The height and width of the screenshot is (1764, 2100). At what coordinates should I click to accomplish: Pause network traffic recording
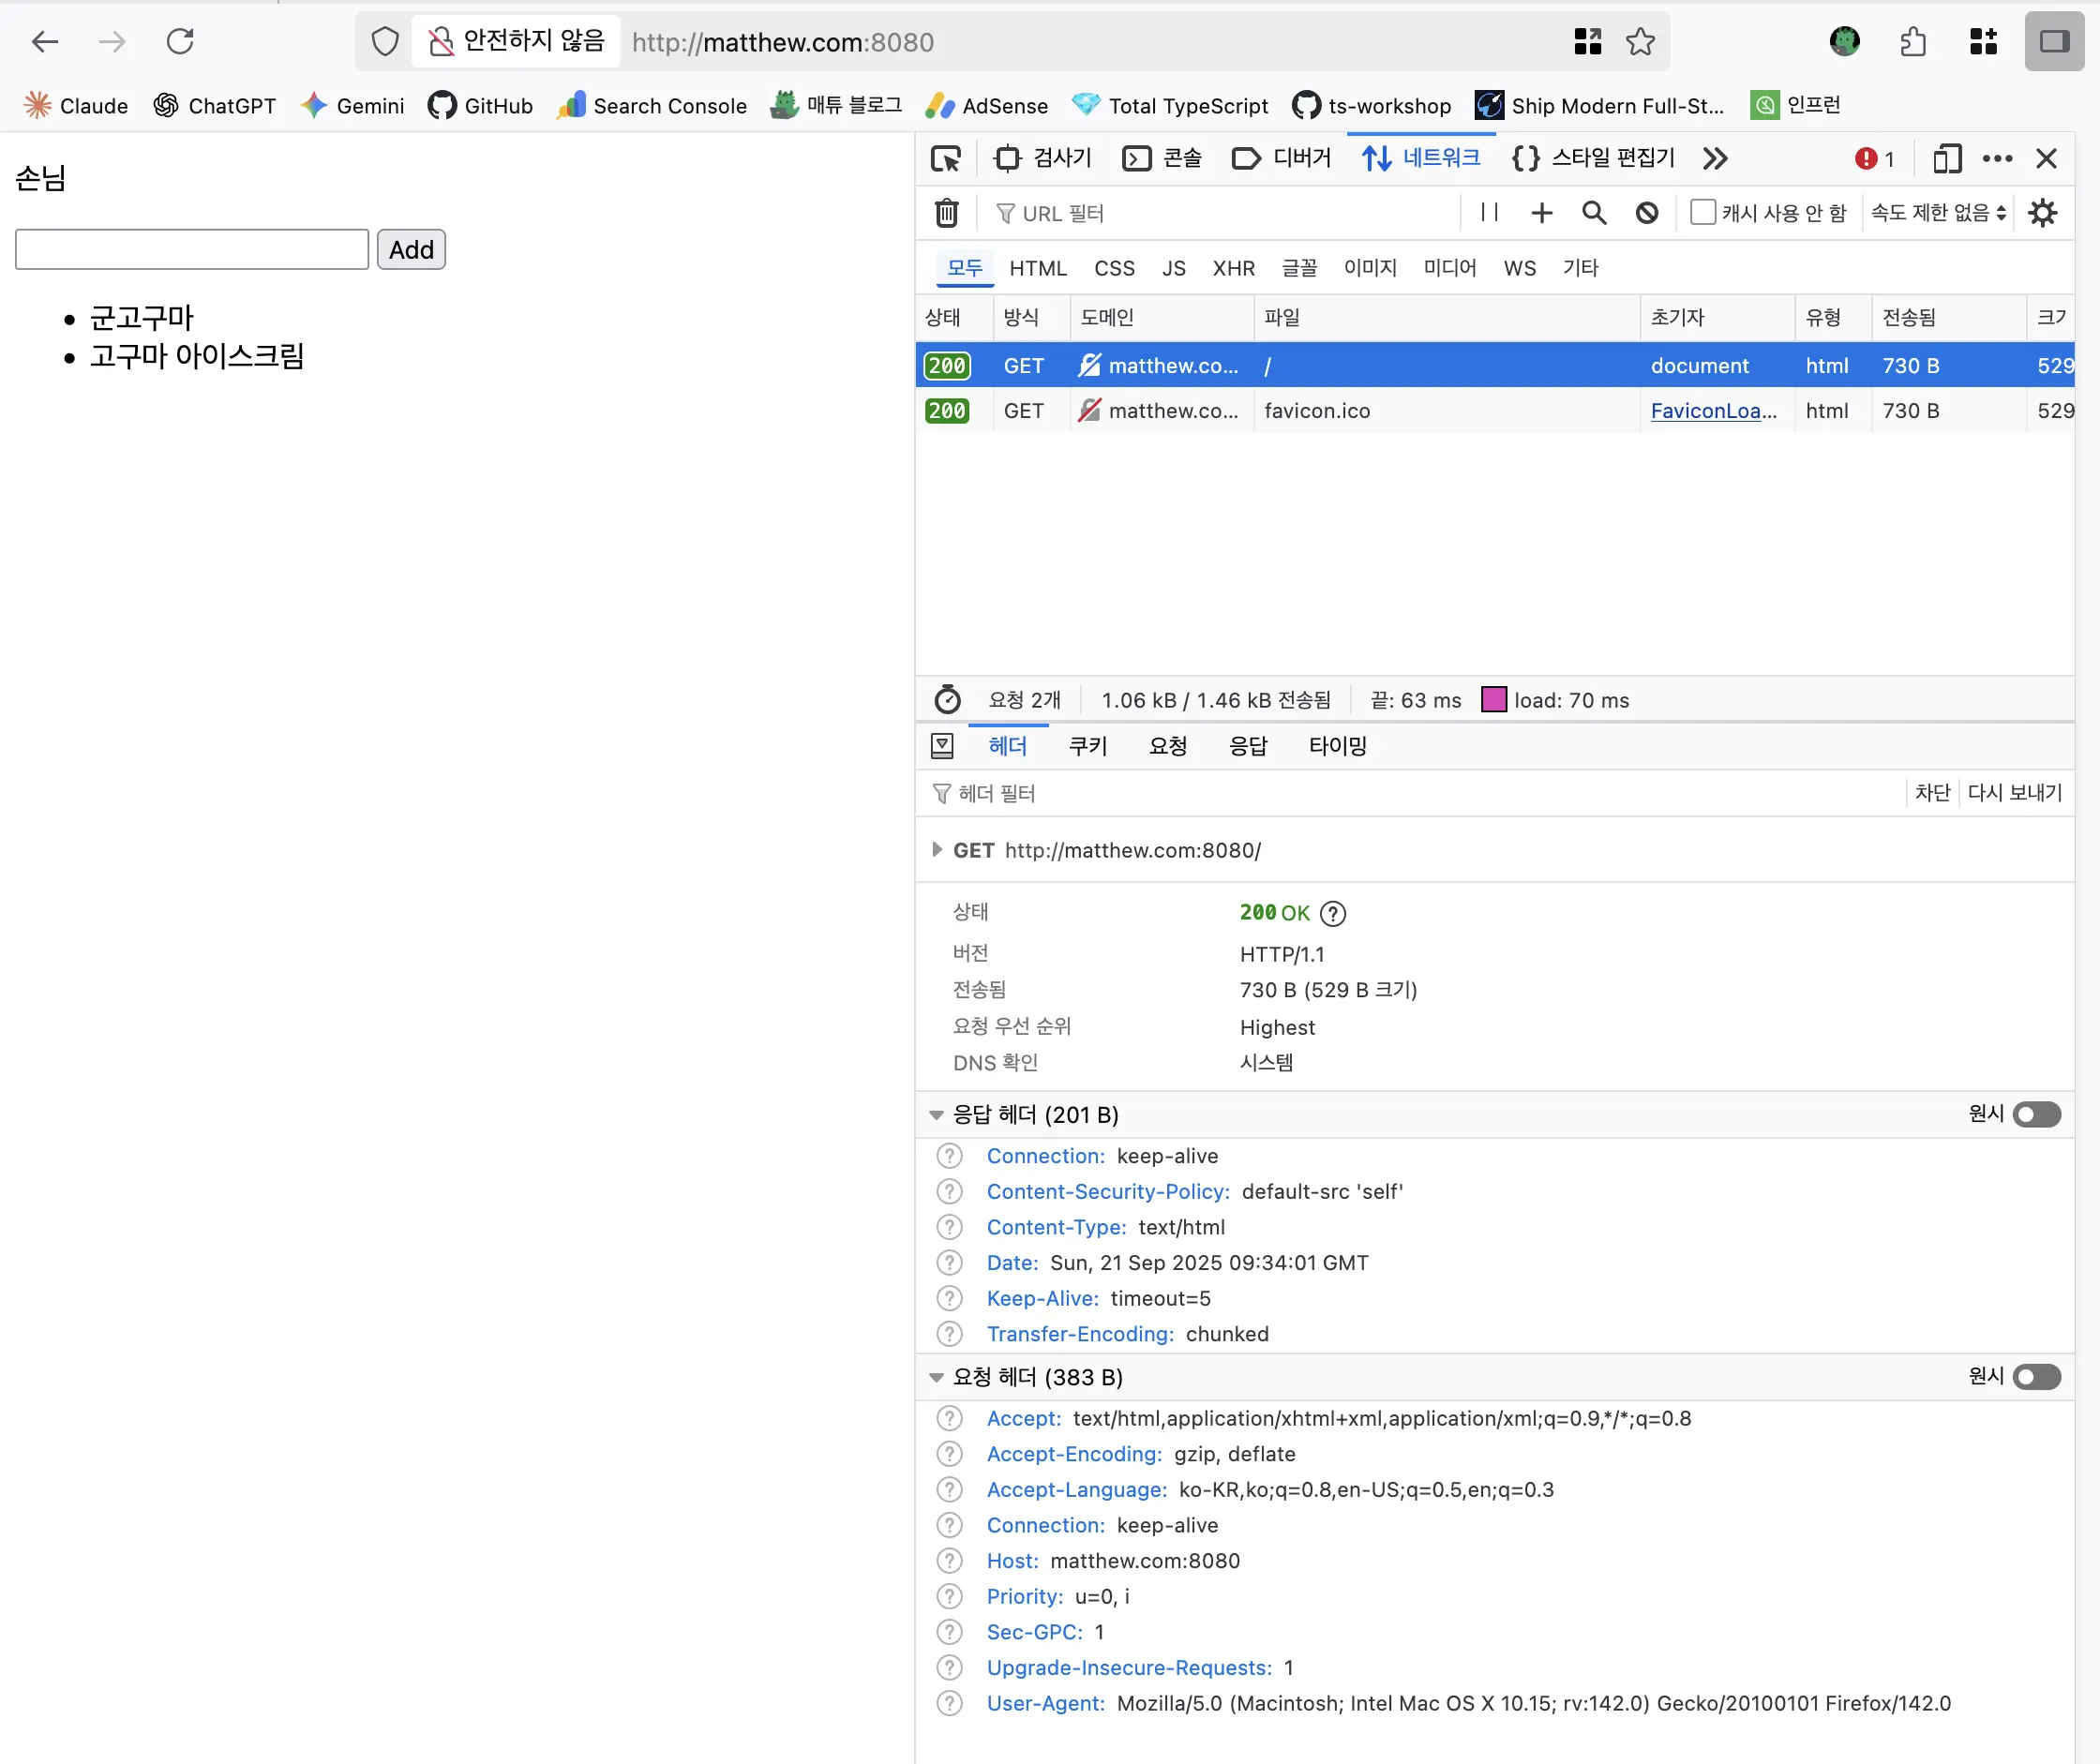[x=1489, y=213]
